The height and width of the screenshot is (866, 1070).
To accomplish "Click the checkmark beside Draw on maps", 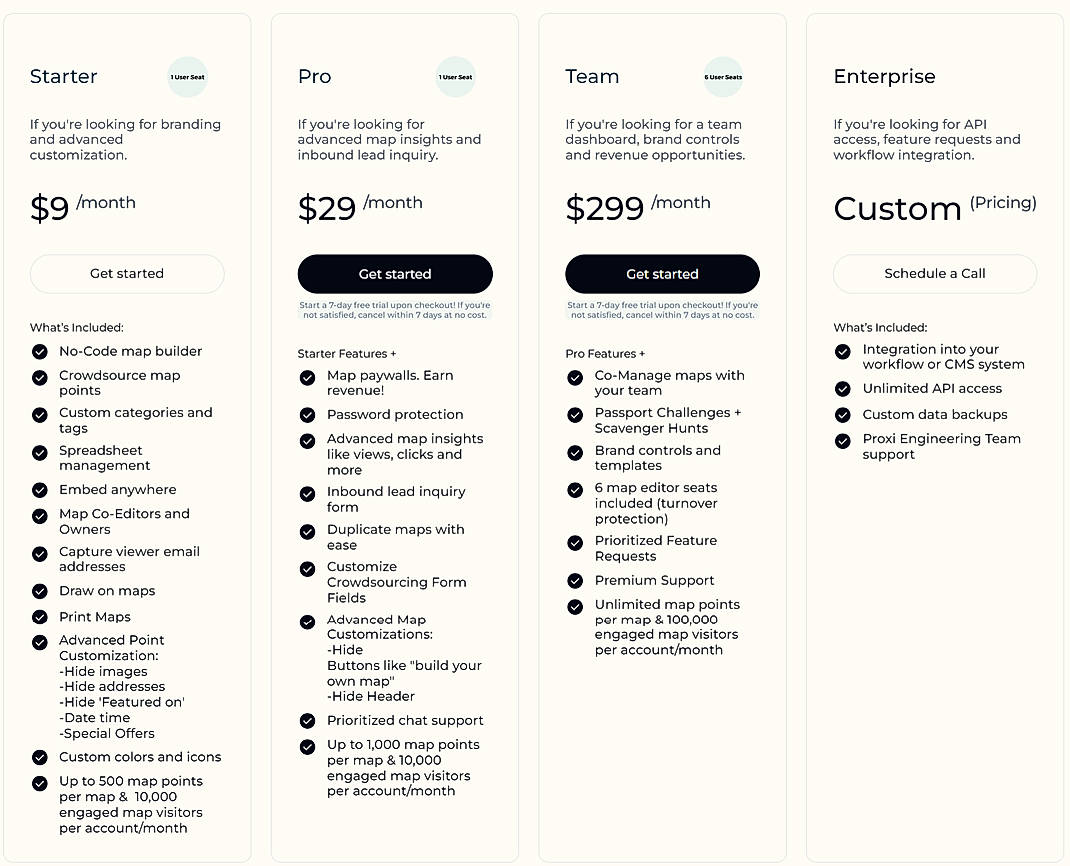I will [x=40, y=592].
